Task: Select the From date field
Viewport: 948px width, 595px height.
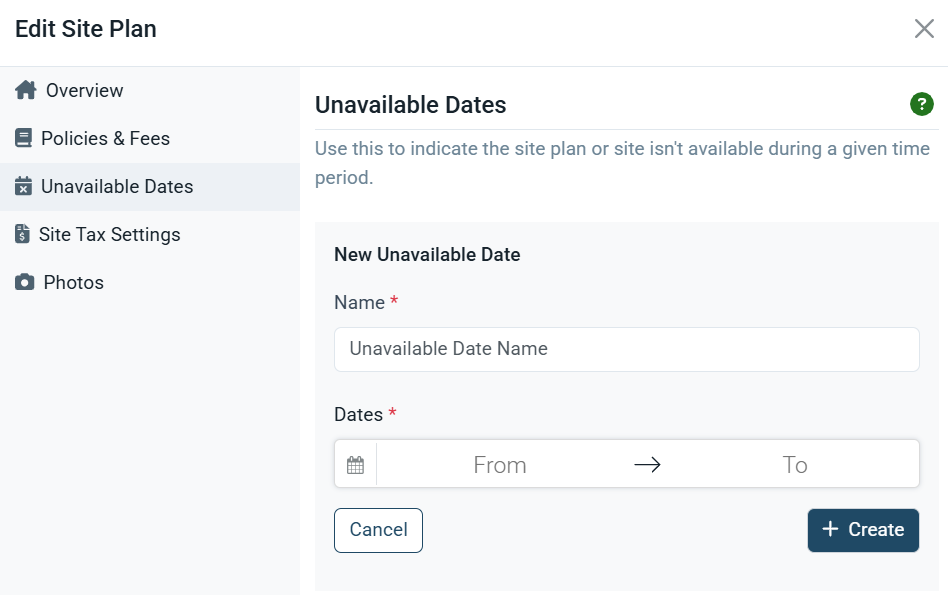Action: 500,465
